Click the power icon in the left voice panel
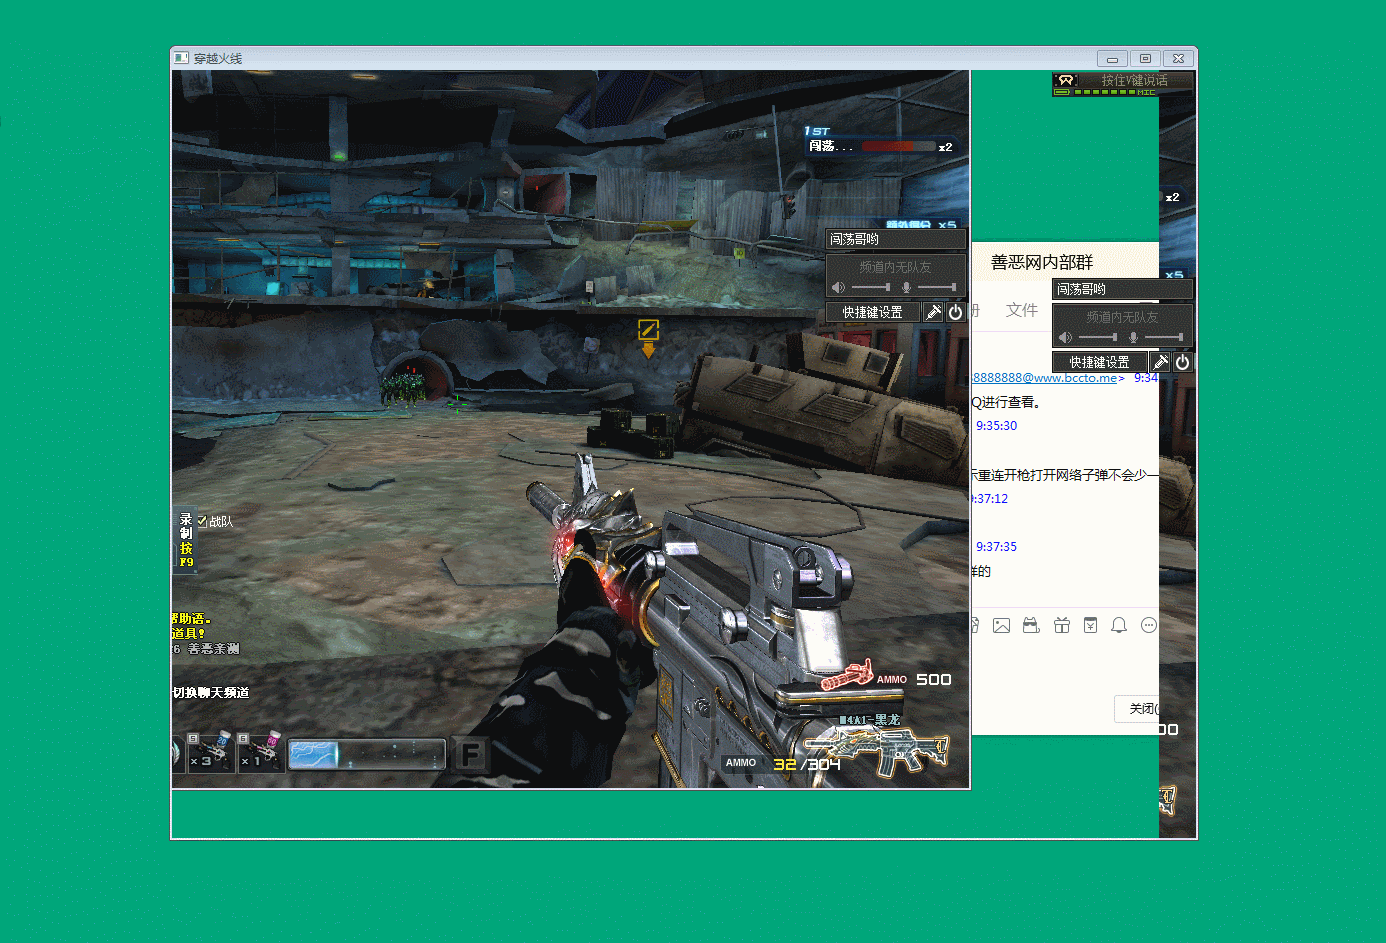 pyautogui.click(x=956, y=312)
